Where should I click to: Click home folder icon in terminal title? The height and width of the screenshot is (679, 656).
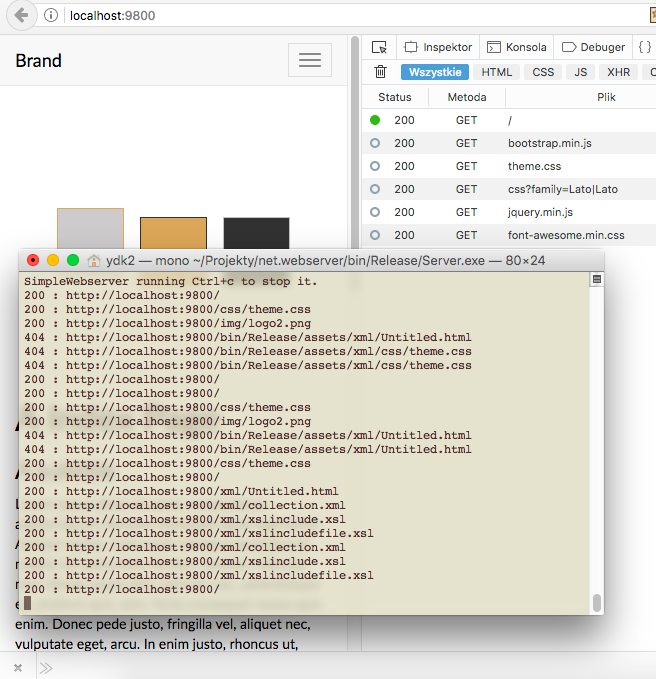[94, 260]
